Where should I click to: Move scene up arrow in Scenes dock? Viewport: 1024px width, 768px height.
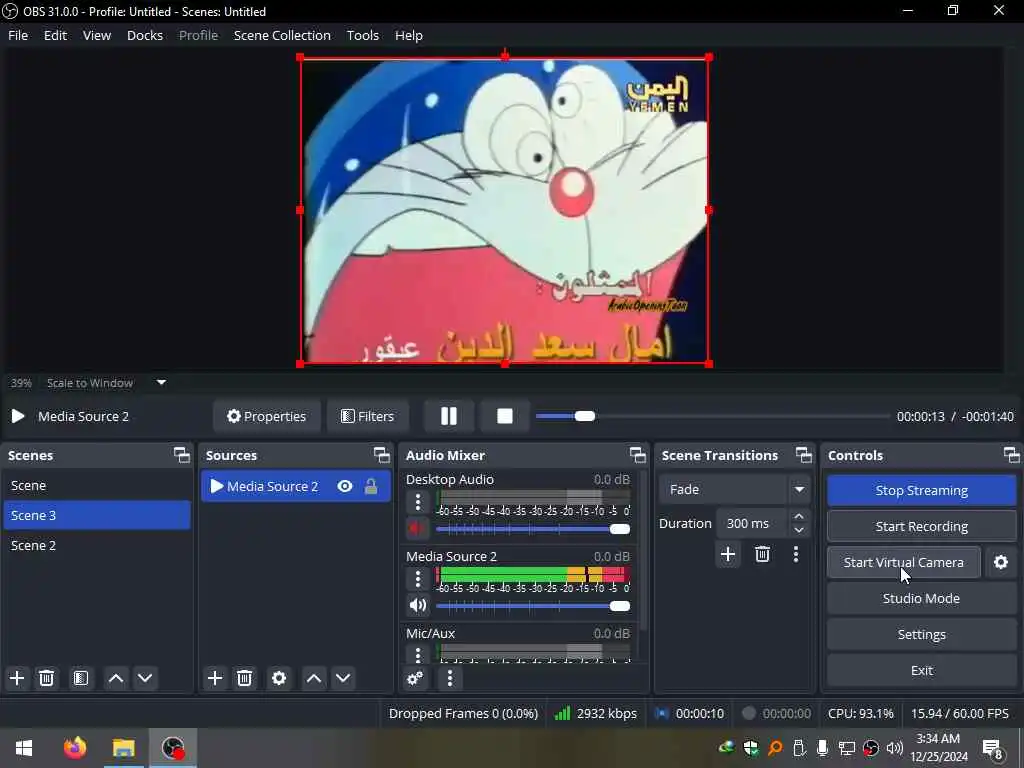[116, 678]
